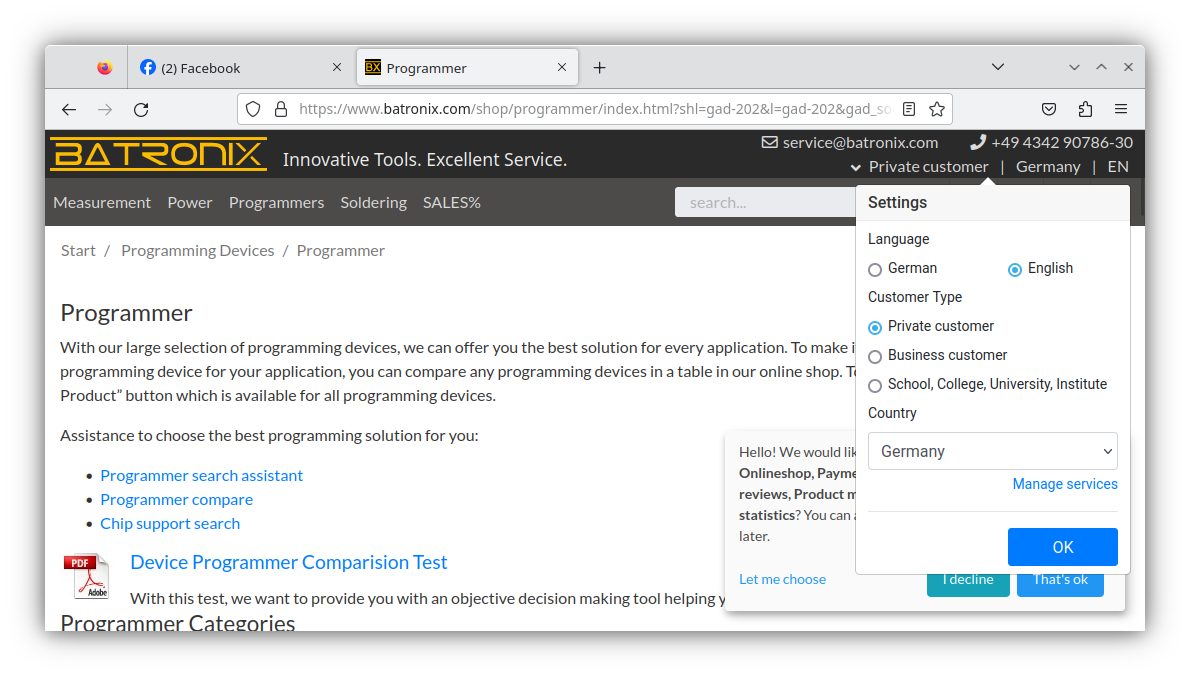
Task: Choose Business customer type
Action: (874, 355)
